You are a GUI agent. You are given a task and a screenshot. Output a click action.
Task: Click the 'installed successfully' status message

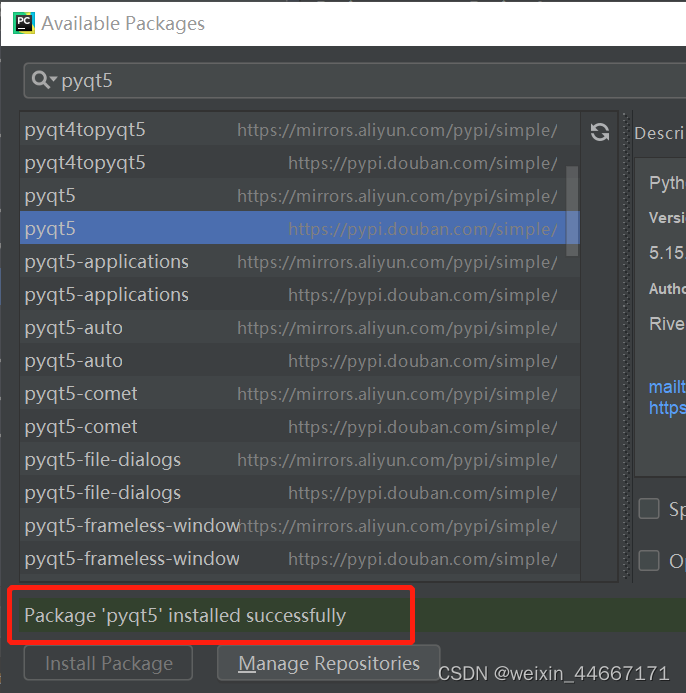tap(185, 615)
